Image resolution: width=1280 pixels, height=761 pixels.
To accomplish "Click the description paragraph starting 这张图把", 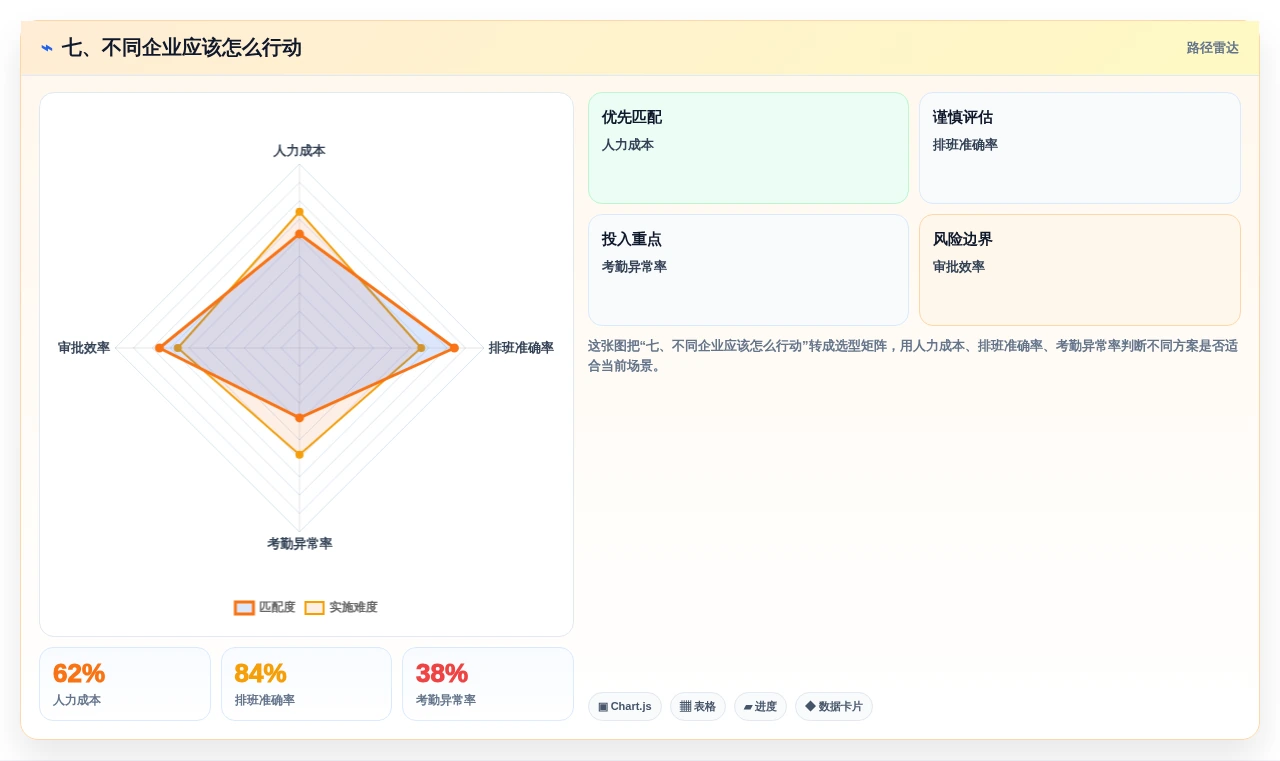I will 913,356.
